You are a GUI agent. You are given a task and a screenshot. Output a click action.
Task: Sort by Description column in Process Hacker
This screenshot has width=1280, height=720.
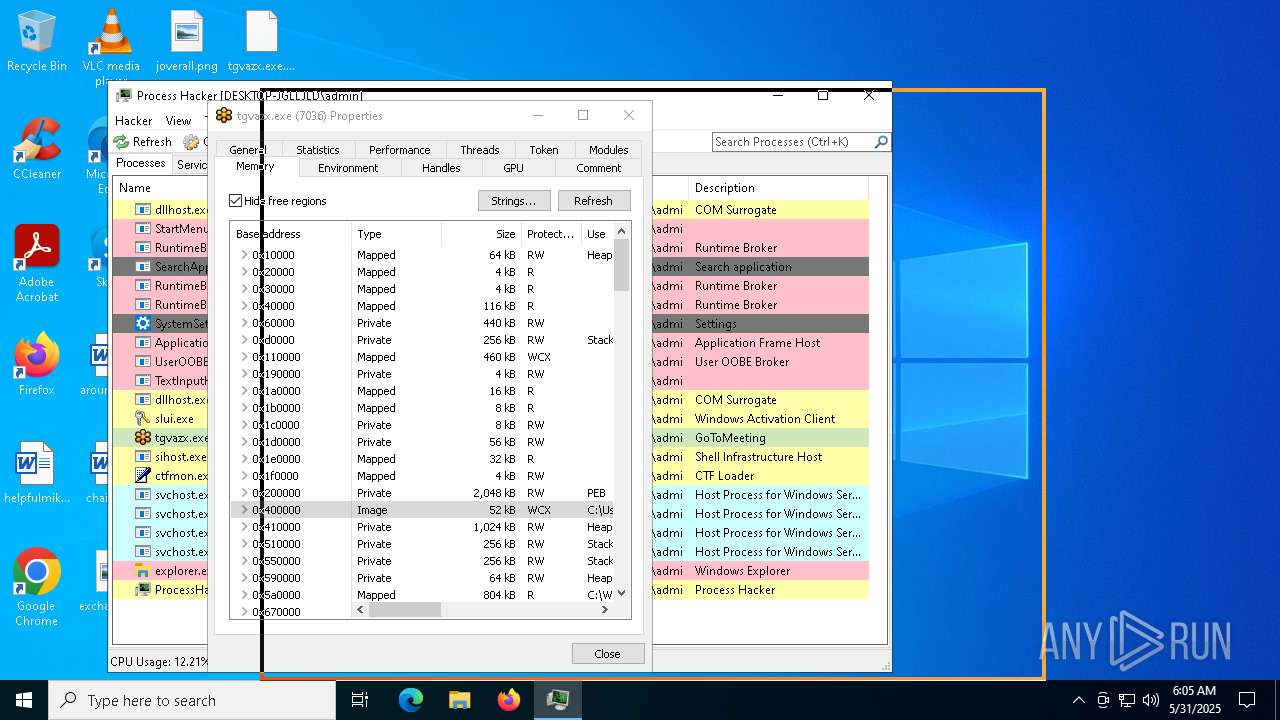(777, 188)
